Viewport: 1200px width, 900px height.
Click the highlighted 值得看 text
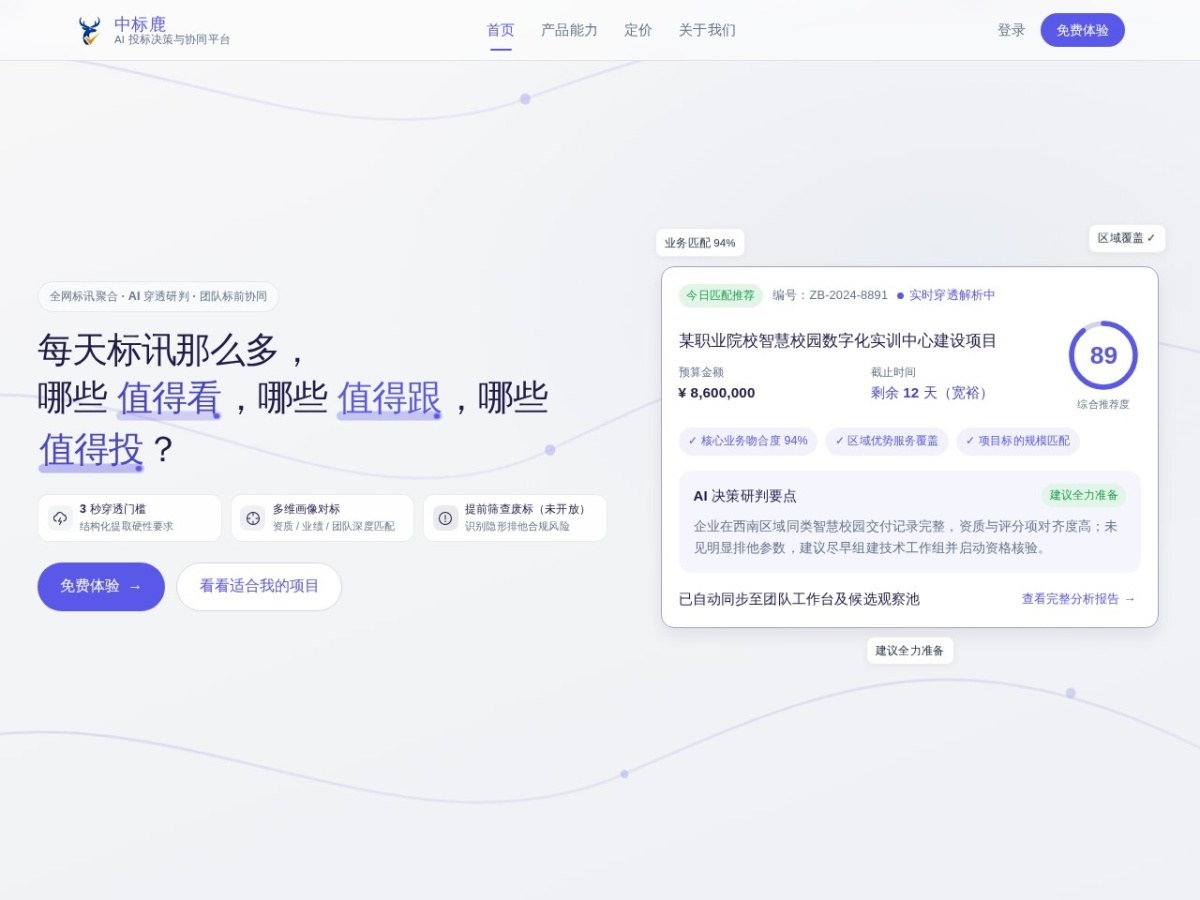coord(169,398)
